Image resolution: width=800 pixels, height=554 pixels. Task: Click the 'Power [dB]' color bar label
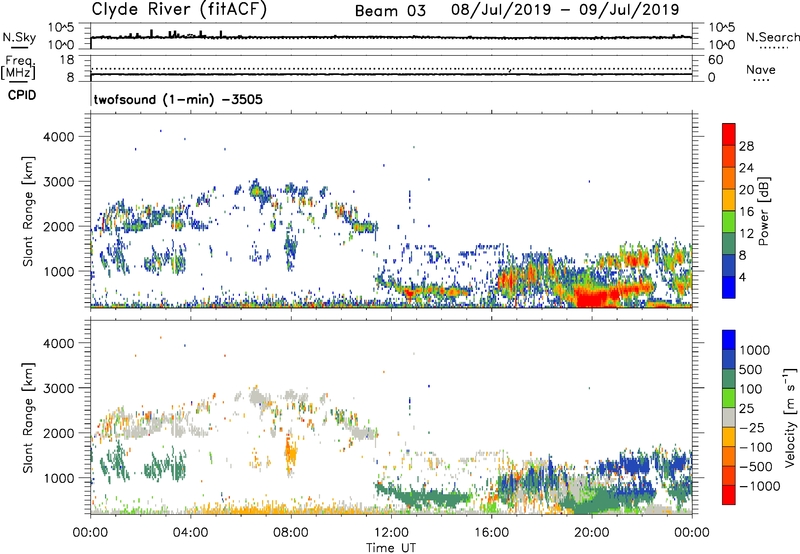[x=763, y=211]
